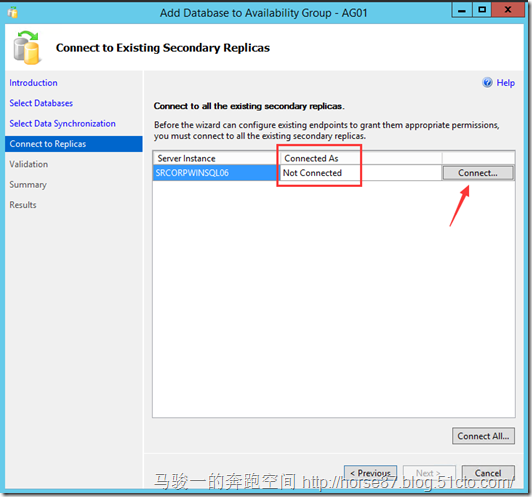Go to the Introduction step

coord(33,83)
